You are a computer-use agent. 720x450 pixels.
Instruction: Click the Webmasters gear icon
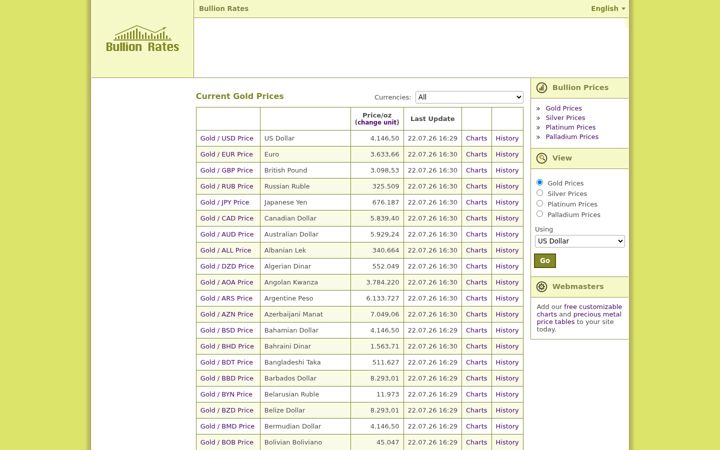(x=541, y=287)
